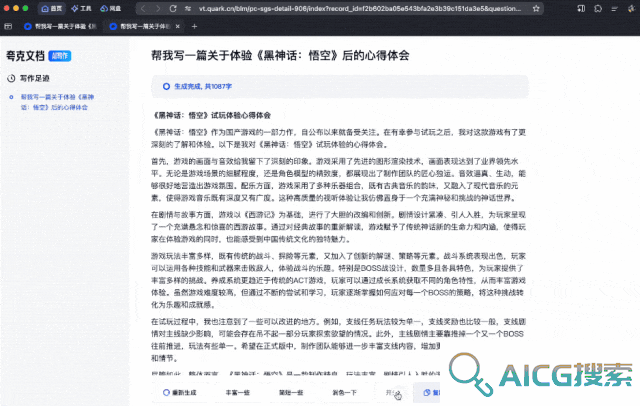Screen dimensions: 640x406
Task: Click the 丰富一些 button
Action: click(x=238, y=393)
